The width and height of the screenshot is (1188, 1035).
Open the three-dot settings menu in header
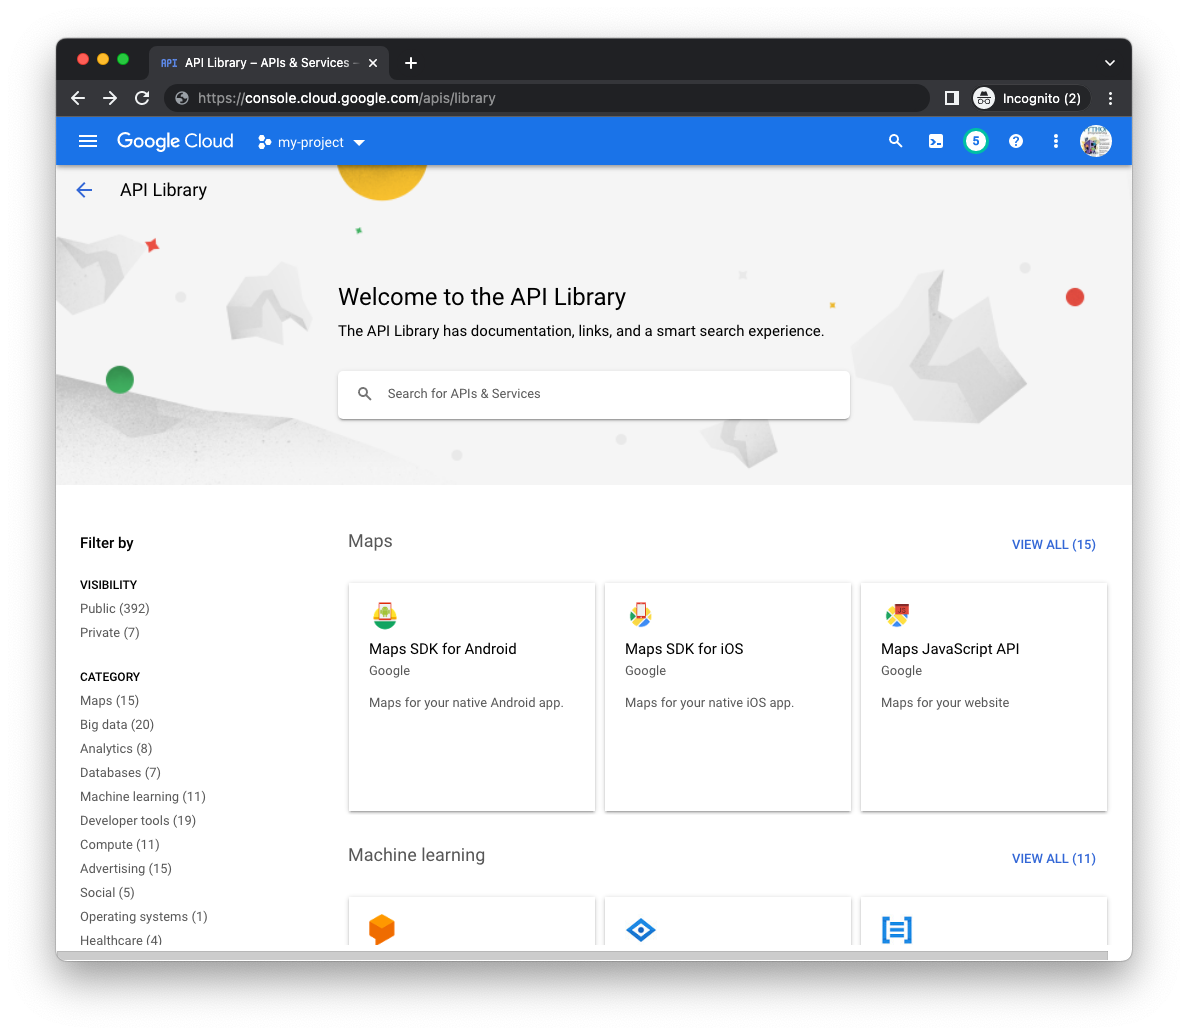tap(1056, 141)
